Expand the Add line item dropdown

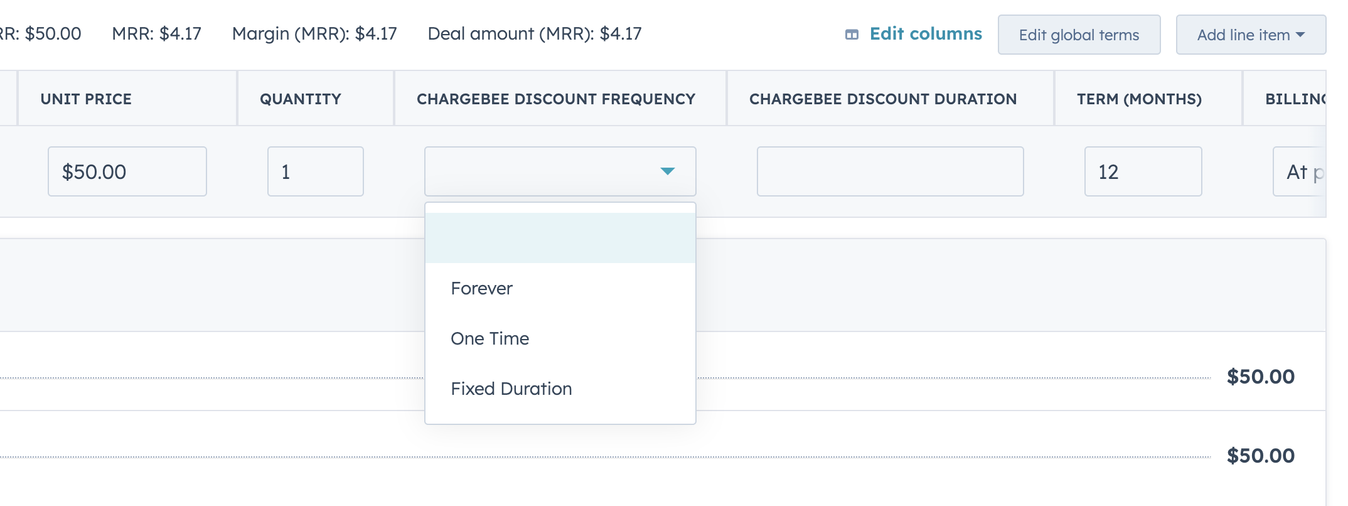click(1251, 35)
